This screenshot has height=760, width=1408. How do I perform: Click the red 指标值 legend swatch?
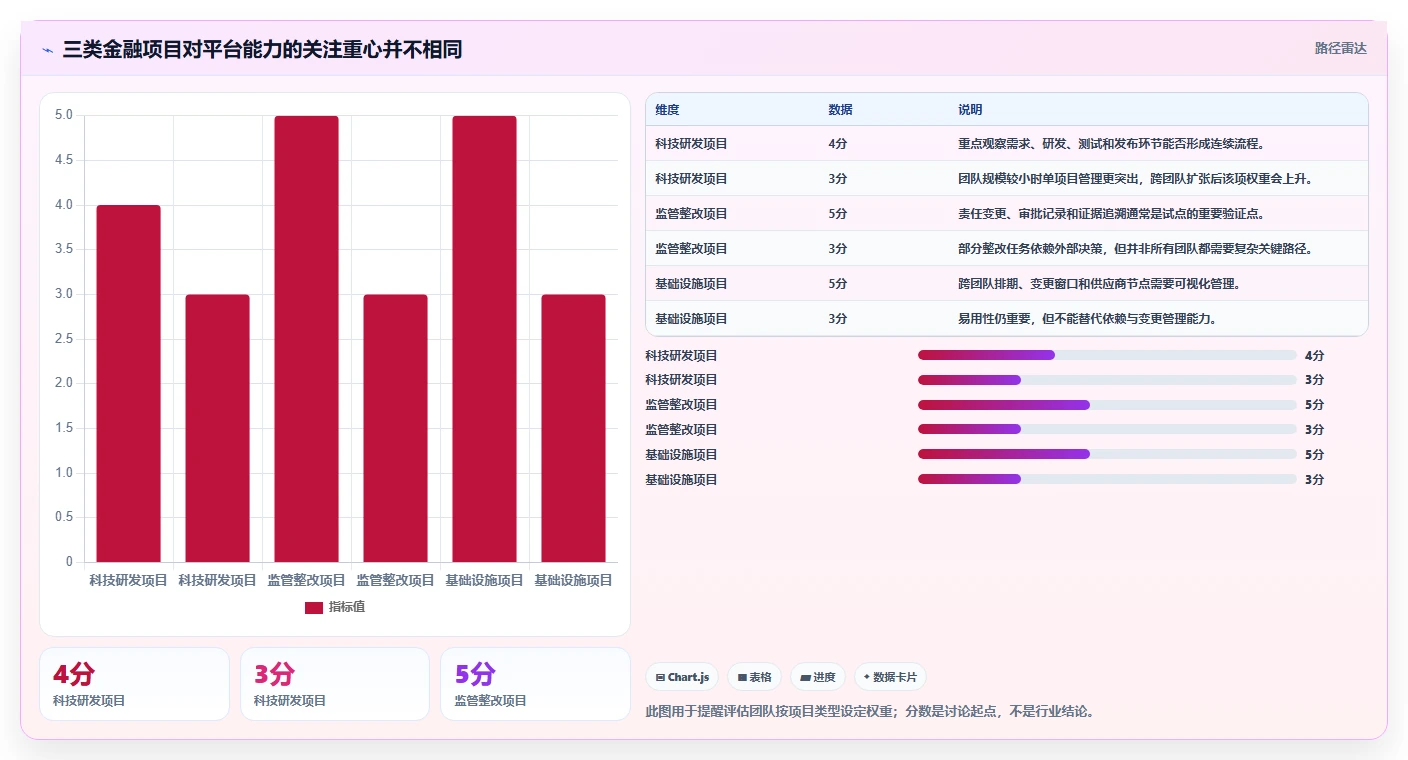click(314, 607)
